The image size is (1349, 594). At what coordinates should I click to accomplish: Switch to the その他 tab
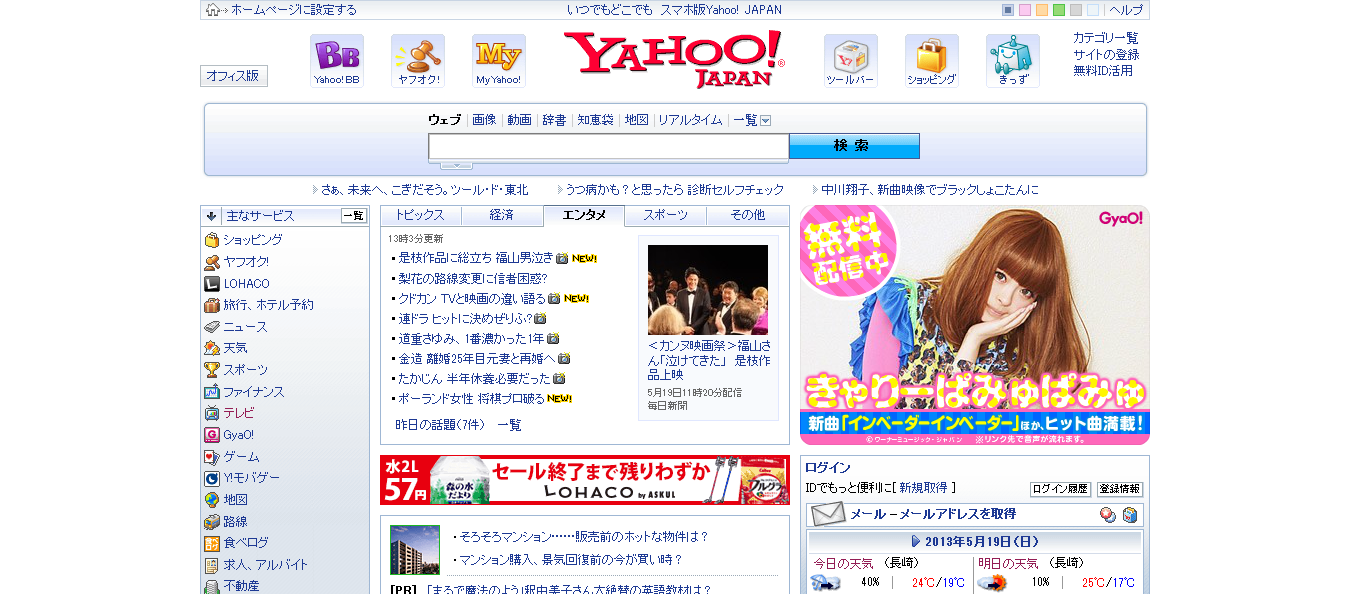coord(747,215)
